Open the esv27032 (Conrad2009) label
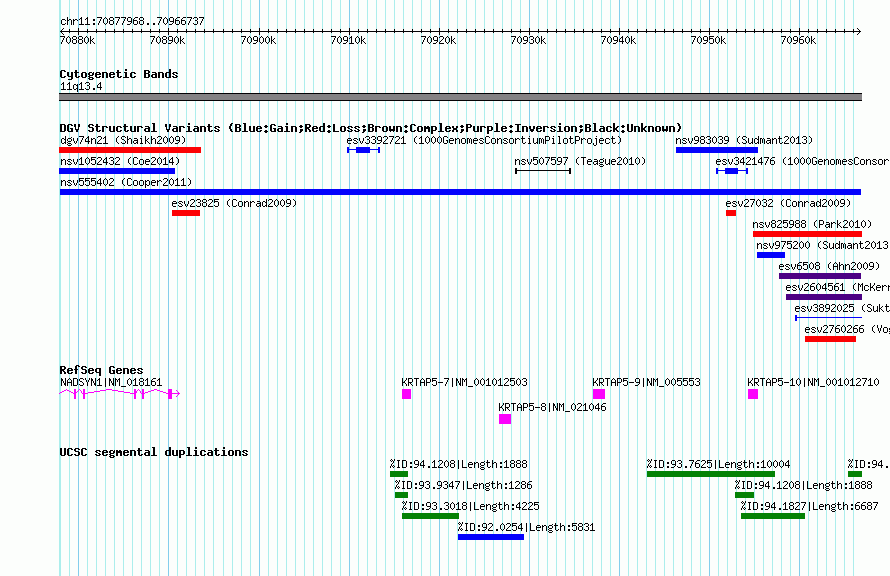 point(788,203)
